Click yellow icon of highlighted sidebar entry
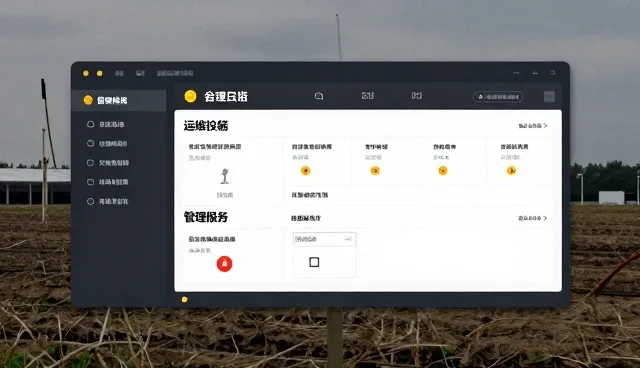 pyautogui.click(x=88, y=100)
